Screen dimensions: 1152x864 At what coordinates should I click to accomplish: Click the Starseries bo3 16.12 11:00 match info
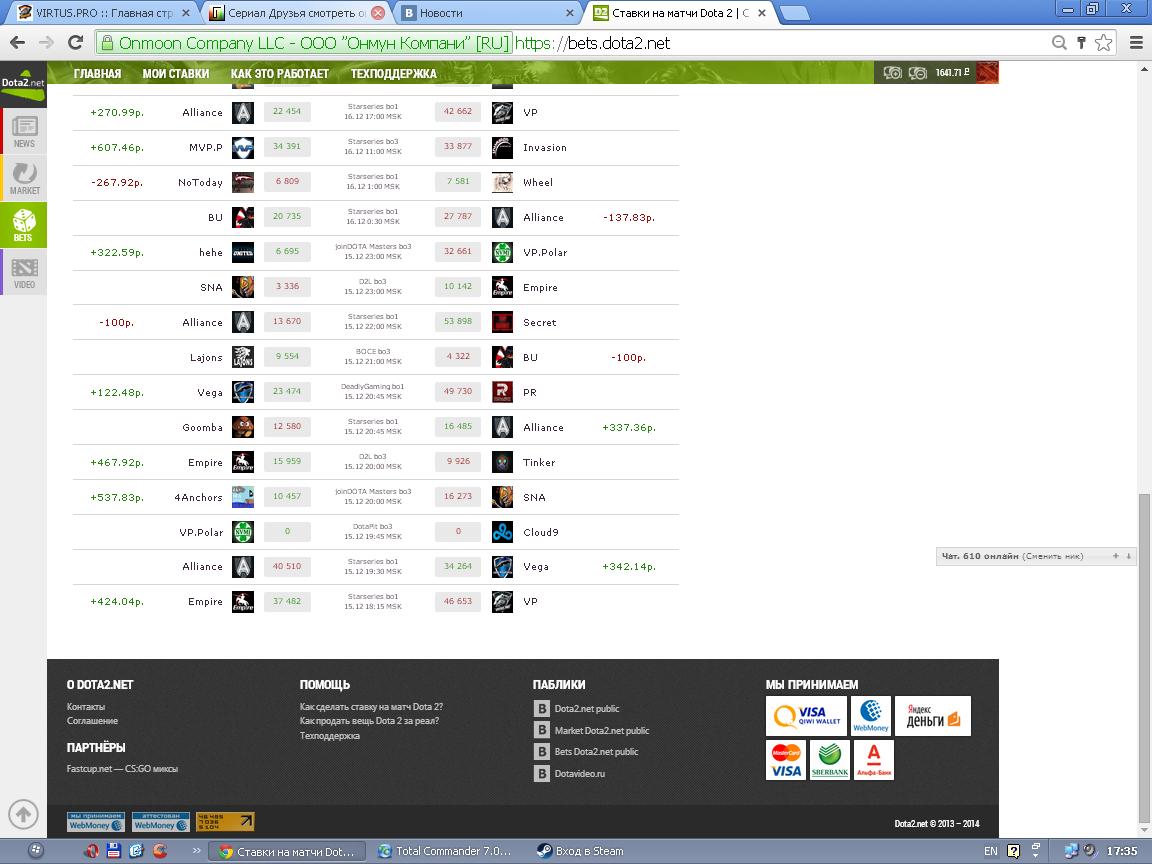pyautogui.click(x=373, y=146)
